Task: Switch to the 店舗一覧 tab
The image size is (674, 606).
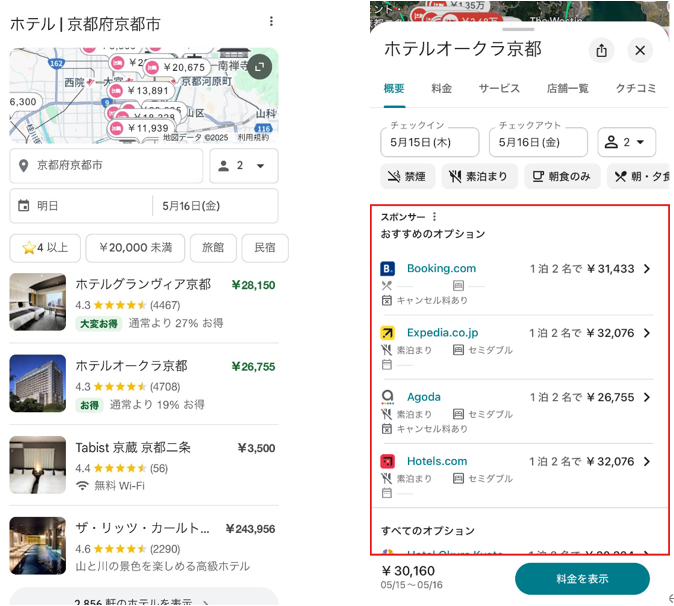Action: point(567,89)
